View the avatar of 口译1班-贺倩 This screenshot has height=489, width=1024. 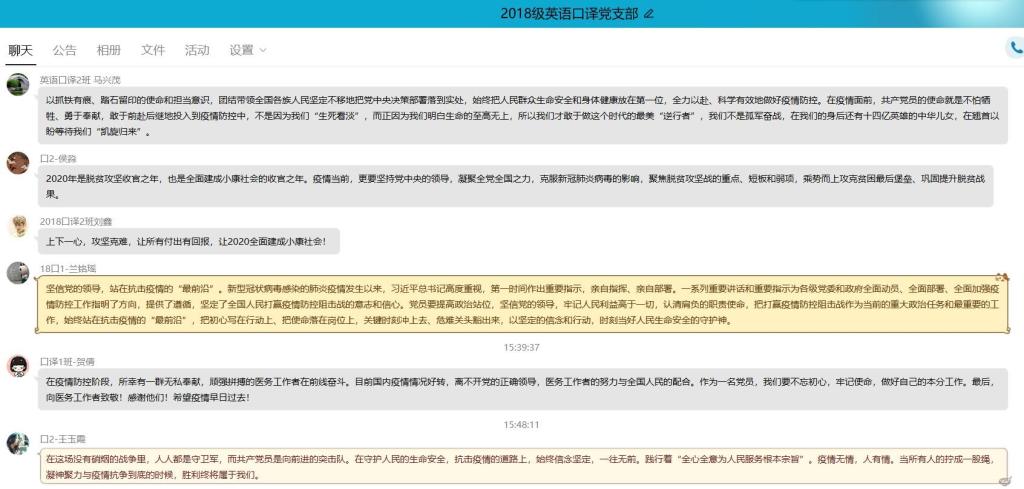pos(18,366)
